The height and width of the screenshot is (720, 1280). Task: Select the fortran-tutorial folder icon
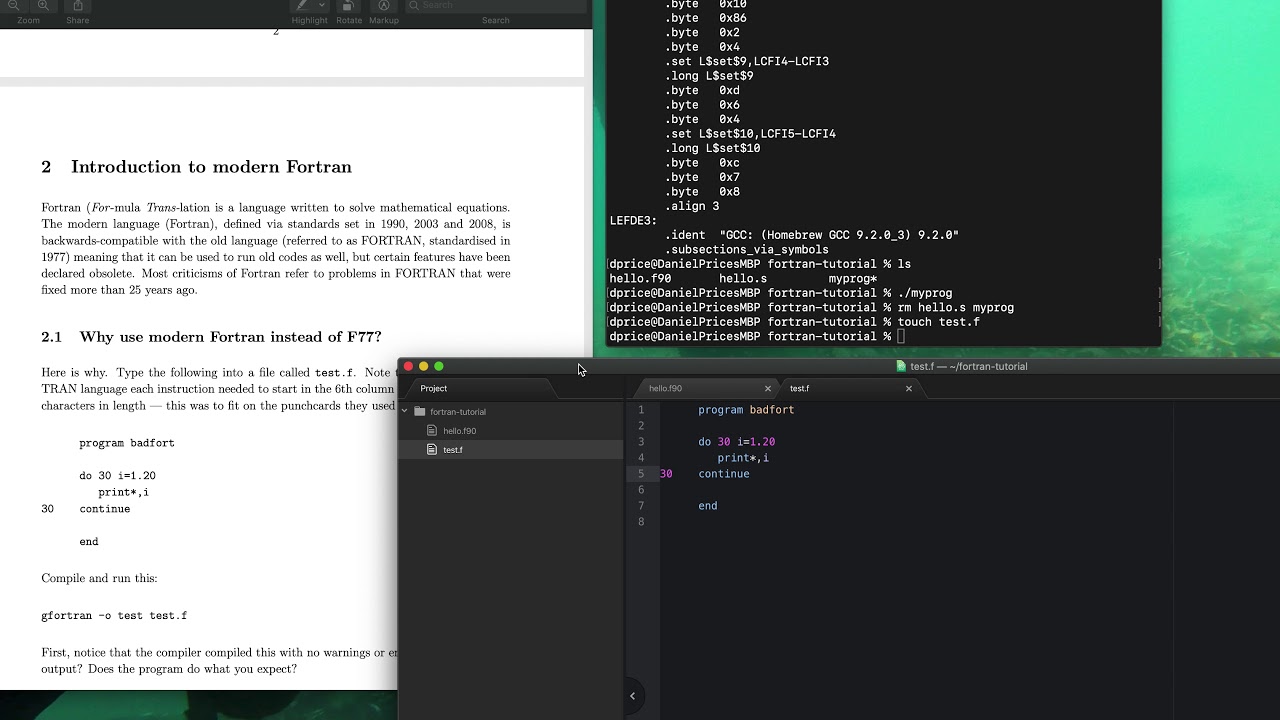[420, 412]
